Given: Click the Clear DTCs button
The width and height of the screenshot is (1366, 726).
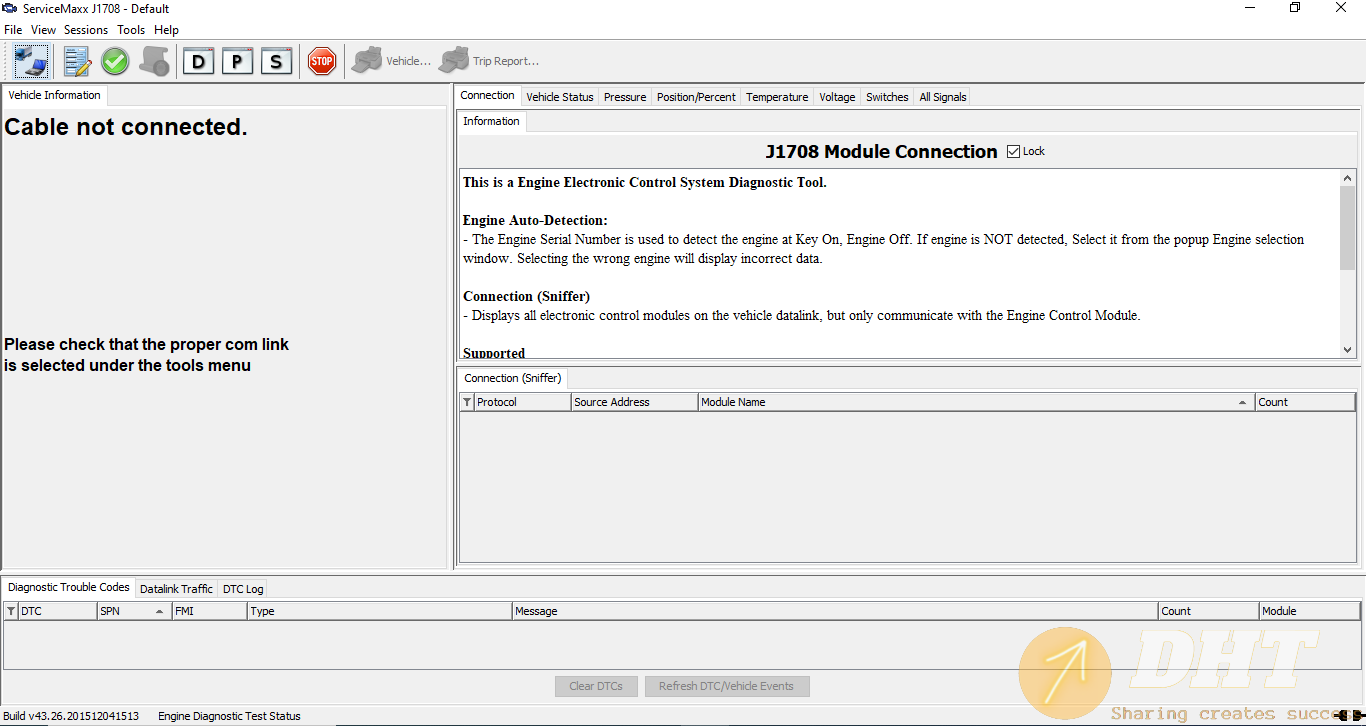Looking at the screenshot, I should [596, 686].
